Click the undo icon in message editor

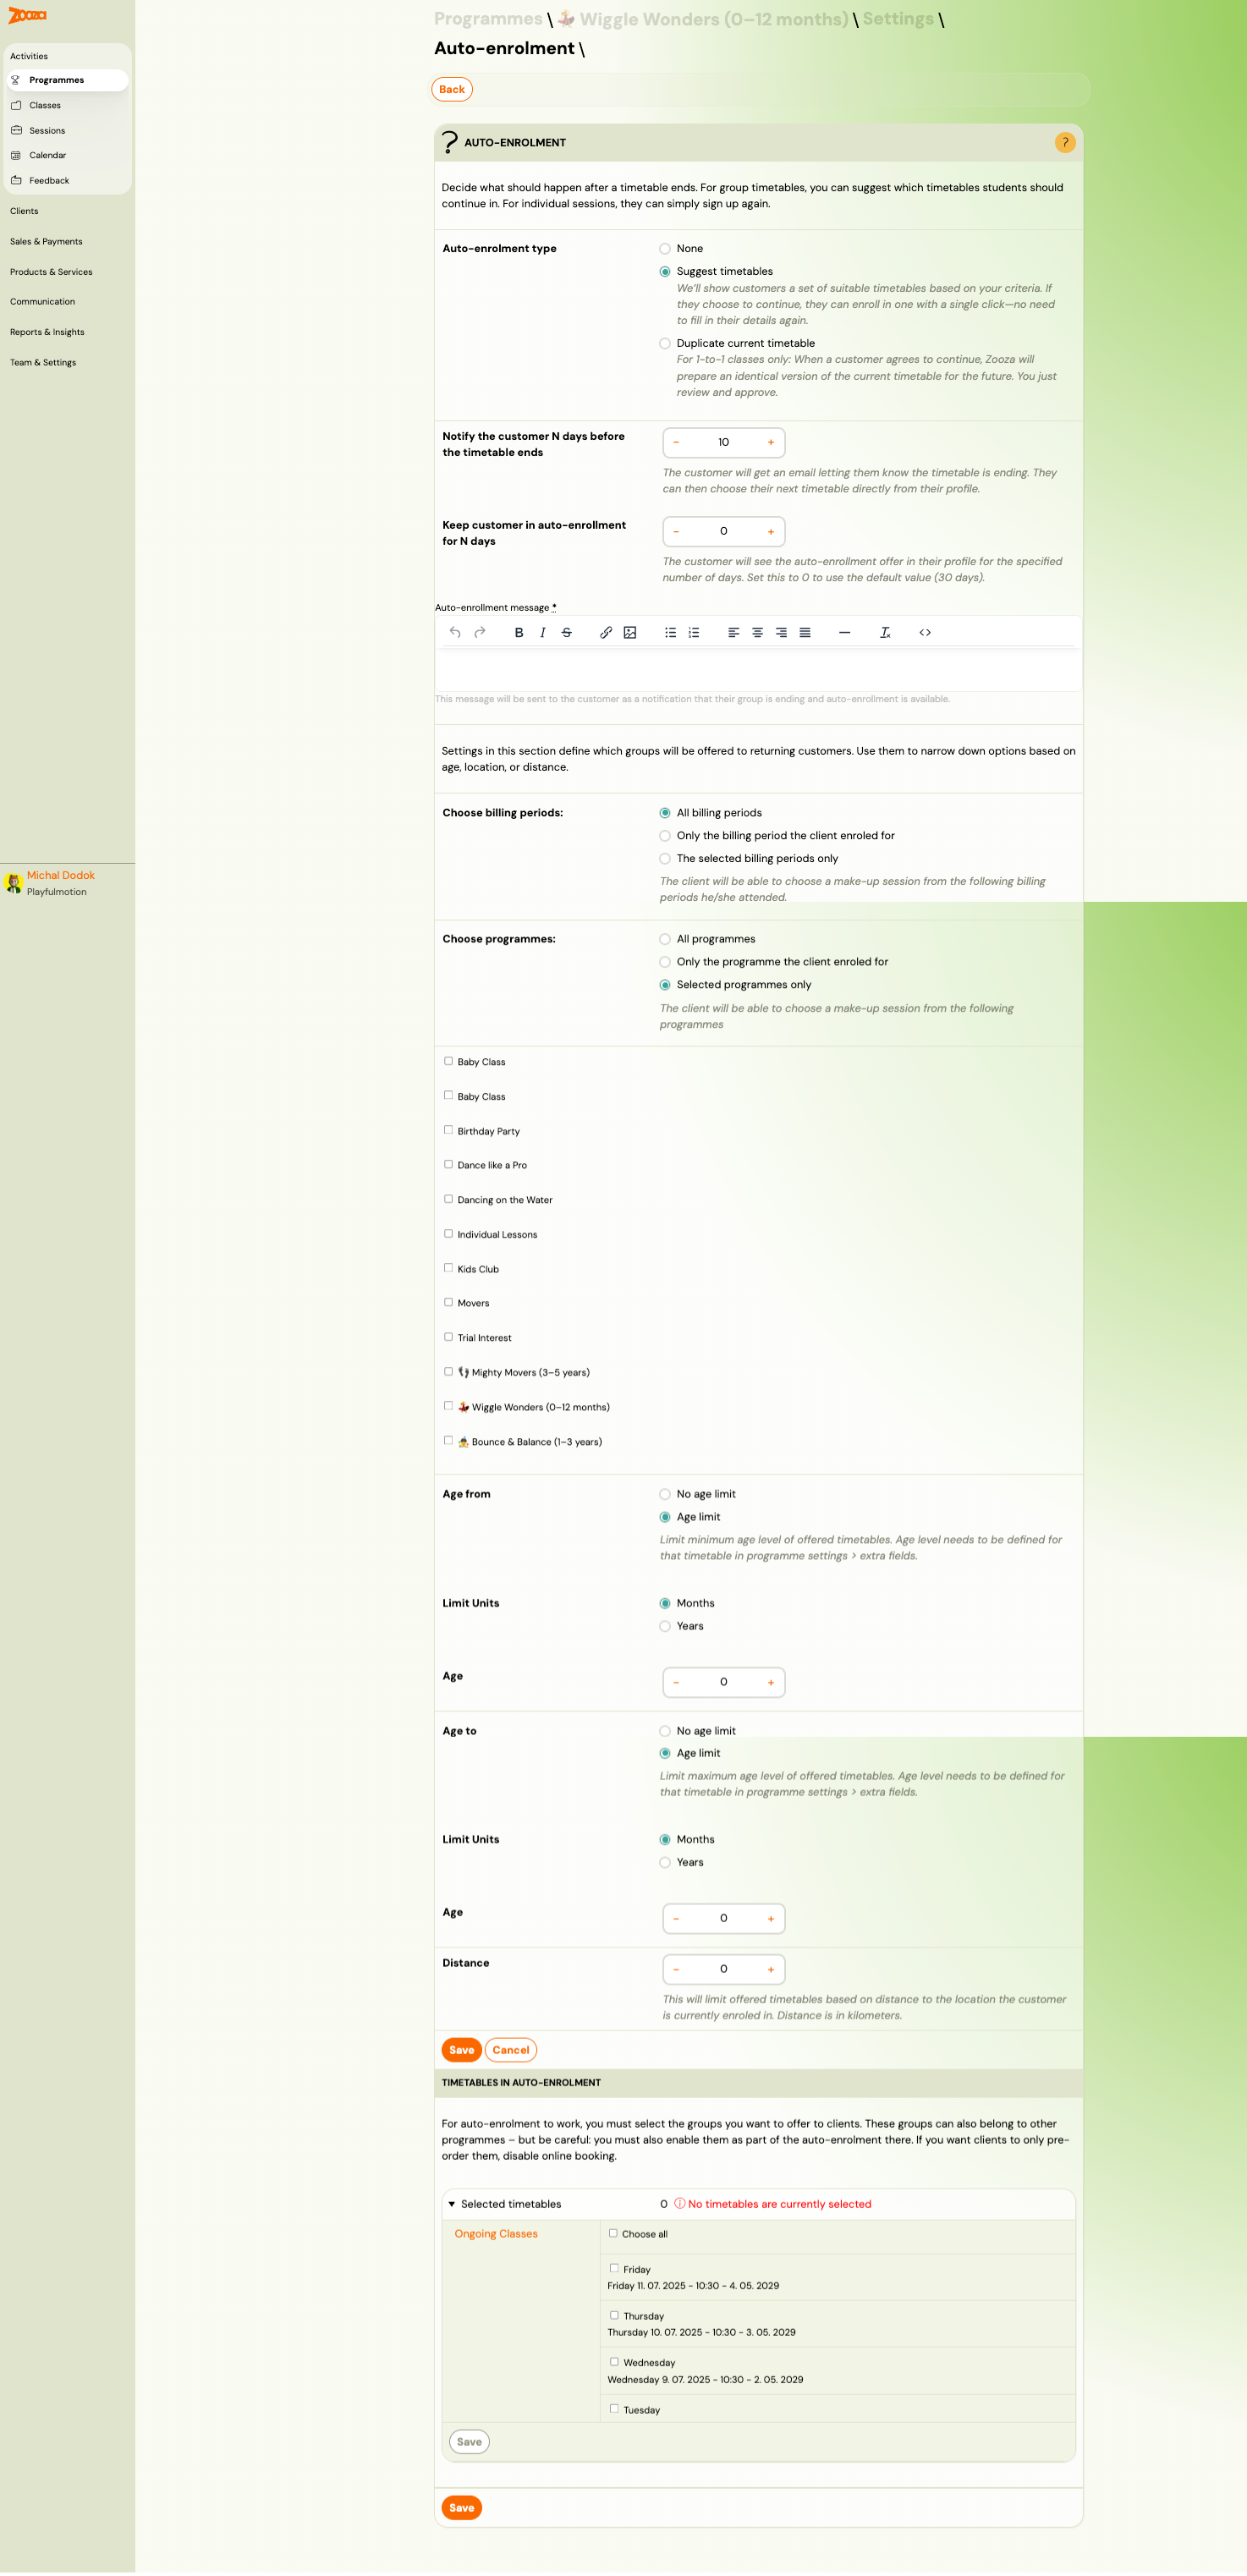point(455,632)
